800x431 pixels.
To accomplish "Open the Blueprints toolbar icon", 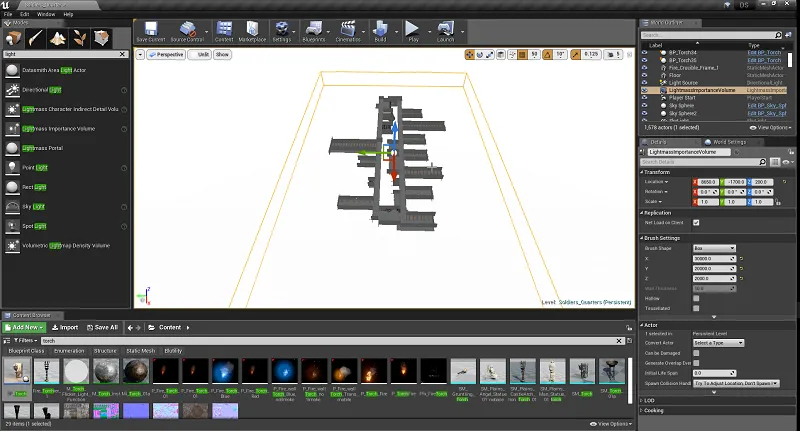I will [x=313, y=32].
